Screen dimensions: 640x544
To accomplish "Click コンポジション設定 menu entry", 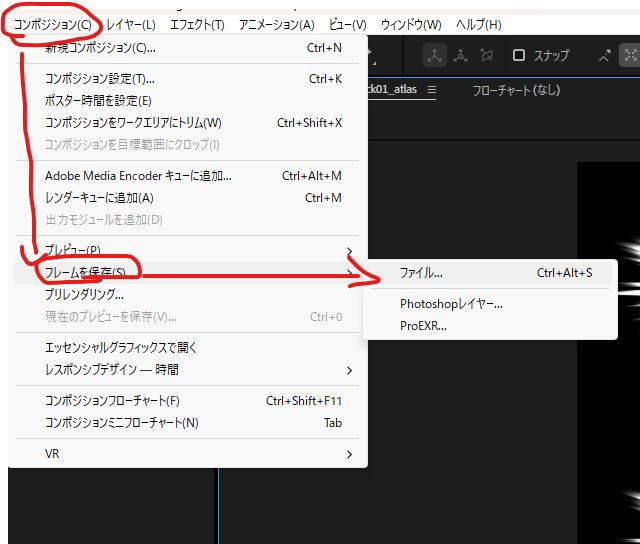I will pos(100,79).
